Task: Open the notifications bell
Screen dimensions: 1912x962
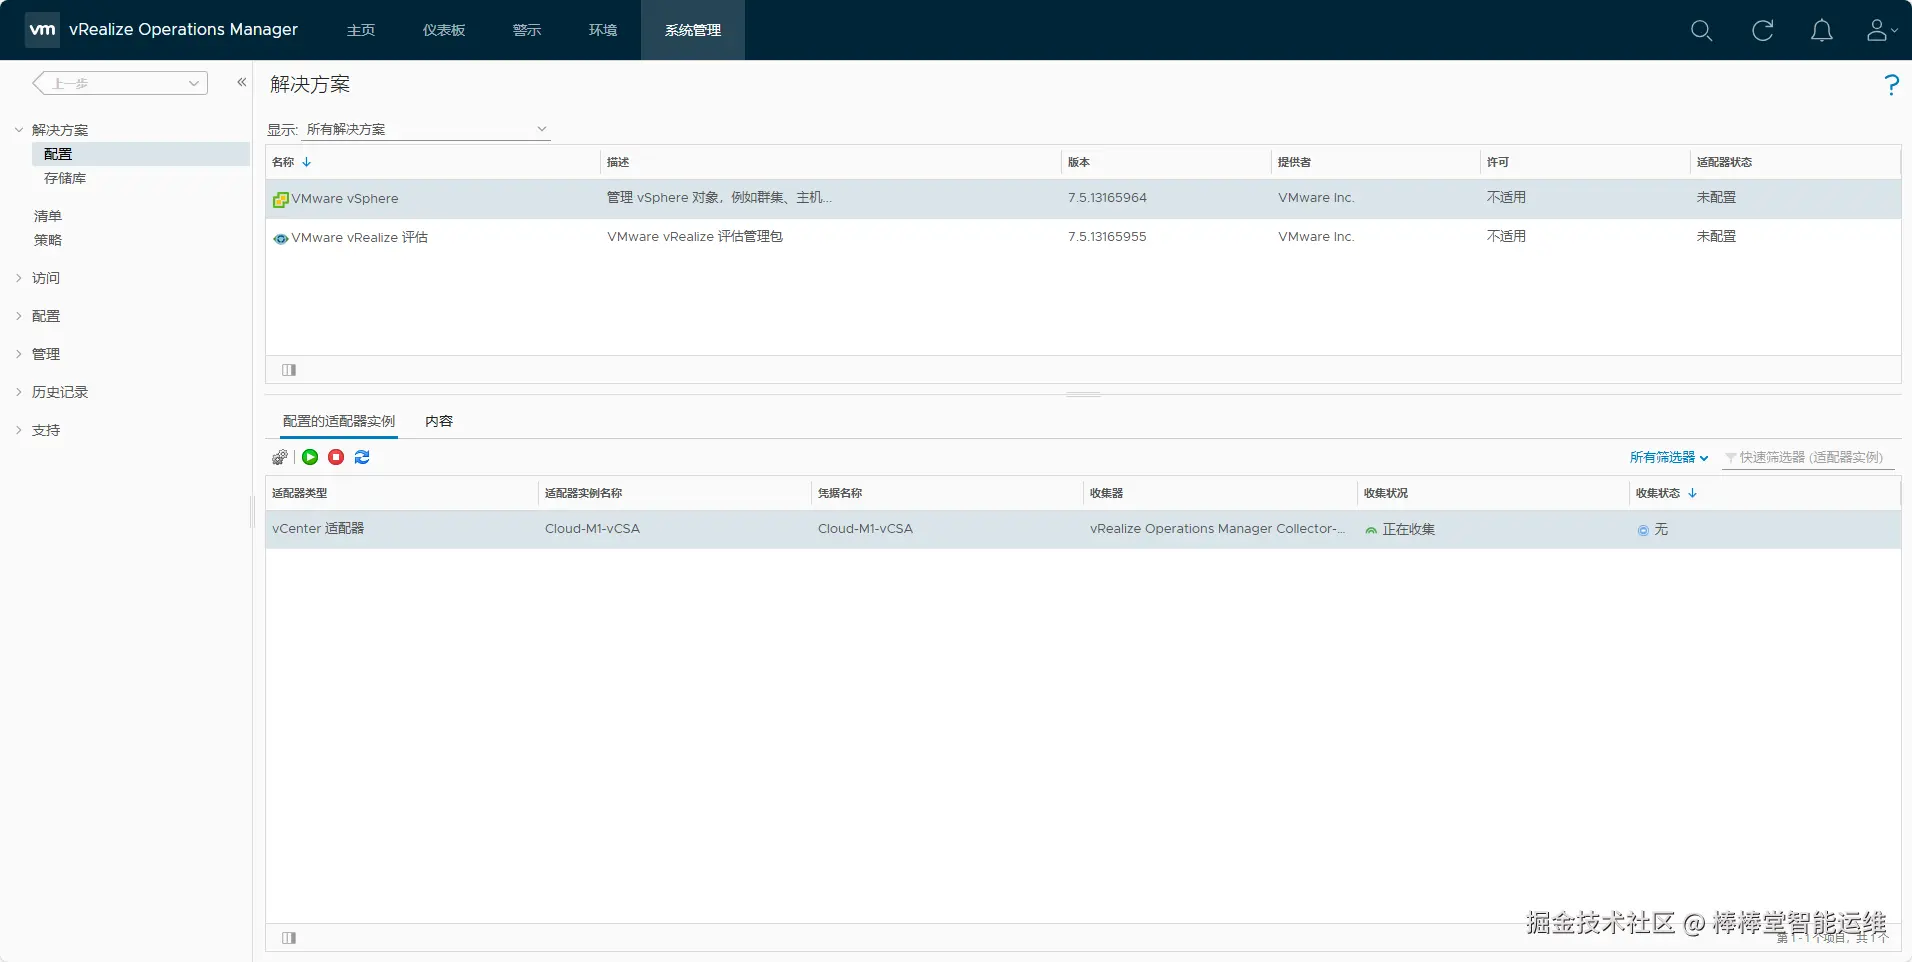Action: click(x=1822, y=30)
